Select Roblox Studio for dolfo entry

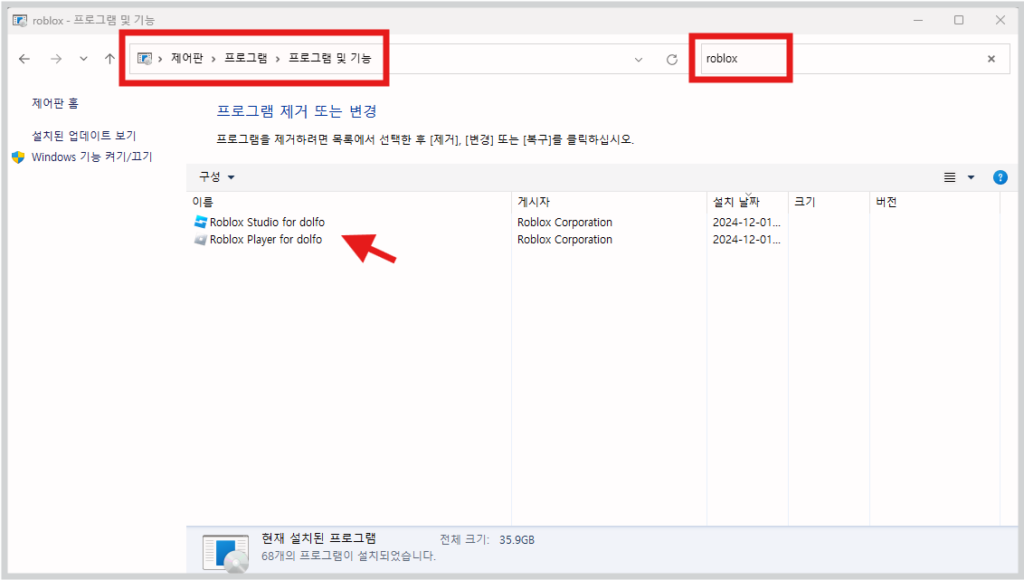coord(267,222)
